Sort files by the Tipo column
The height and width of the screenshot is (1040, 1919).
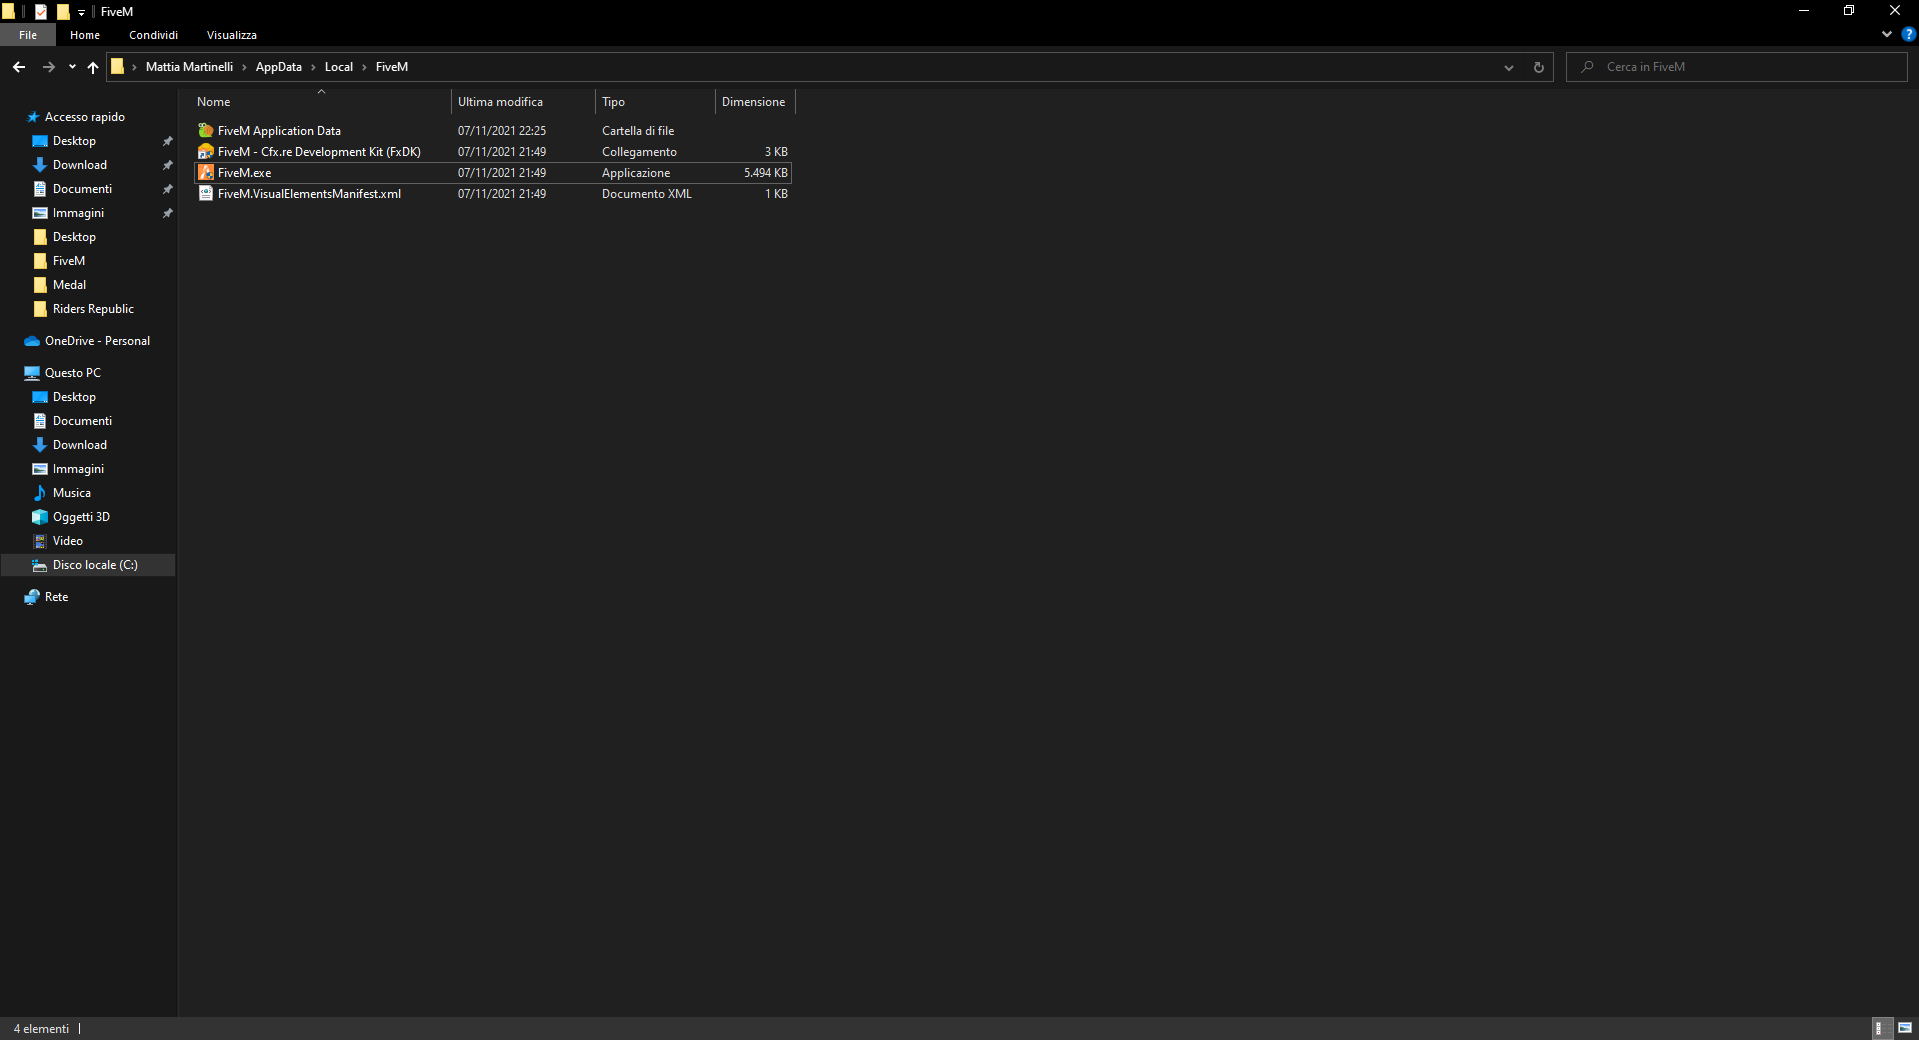(655, 102)
